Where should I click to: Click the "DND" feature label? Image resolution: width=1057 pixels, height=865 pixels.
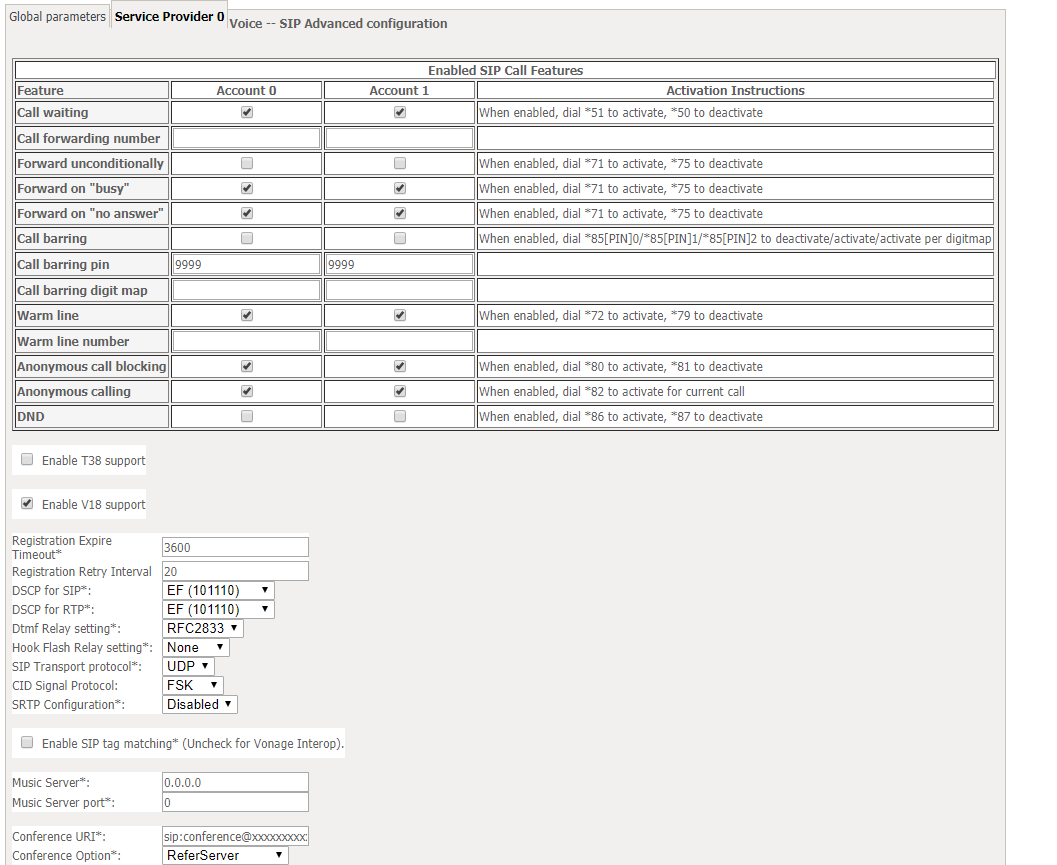pos(31,416)
